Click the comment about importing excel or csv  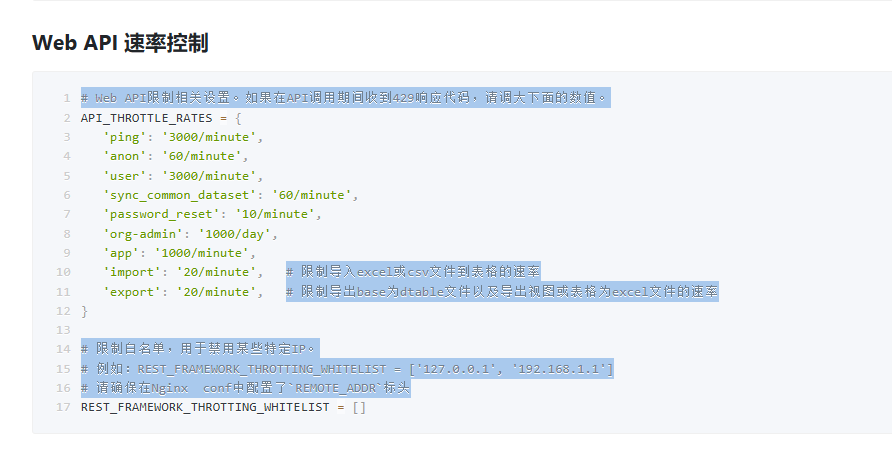pyautogui.click(x=413, y=272)
